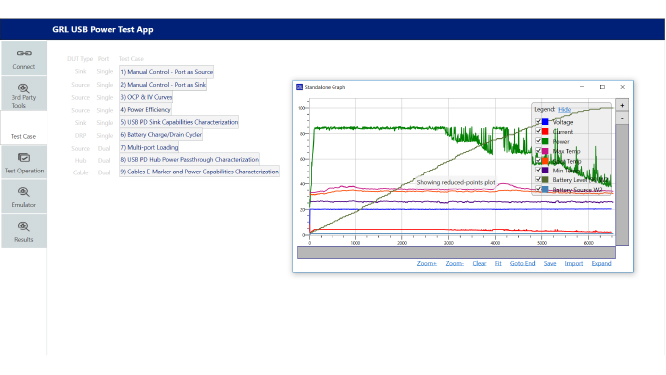Image resolution: width=666 pixels, height=375 pixels.
Task: Clear the graph with the Clear link
Action: pyautogui.click(x=479, y=263)
